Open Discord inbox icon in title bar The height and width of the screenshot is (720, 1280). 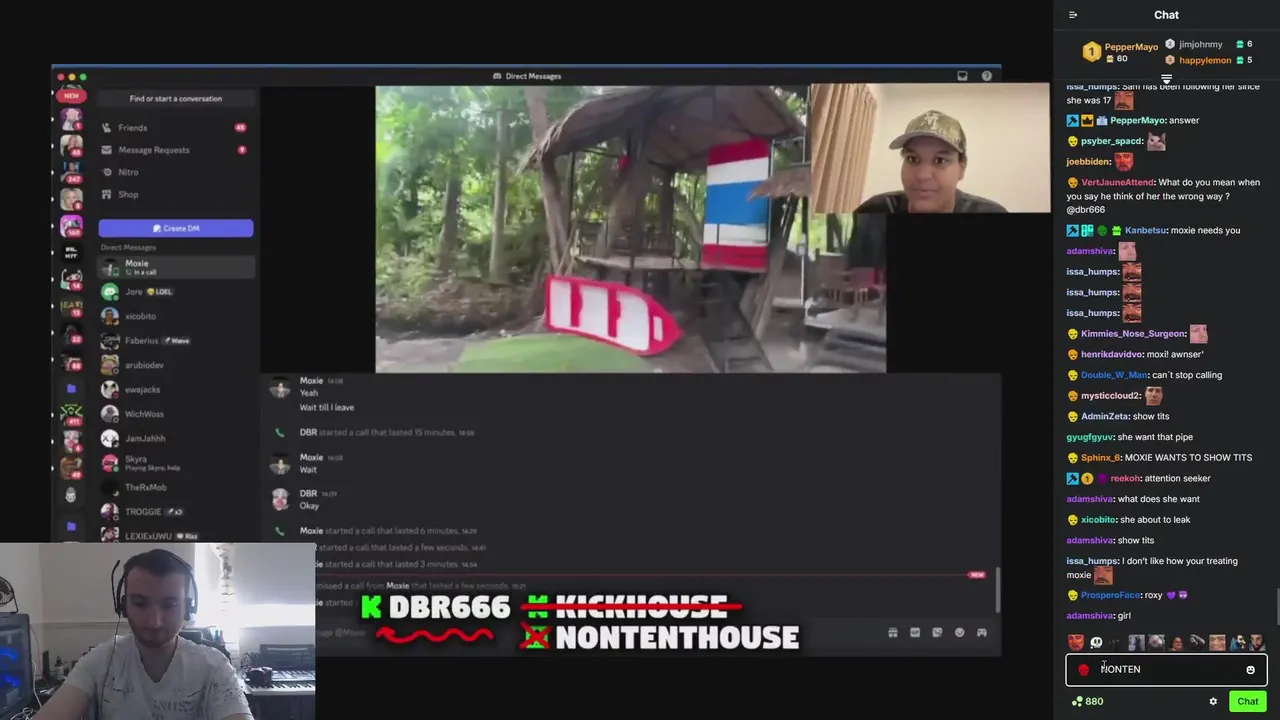[962, 76]
